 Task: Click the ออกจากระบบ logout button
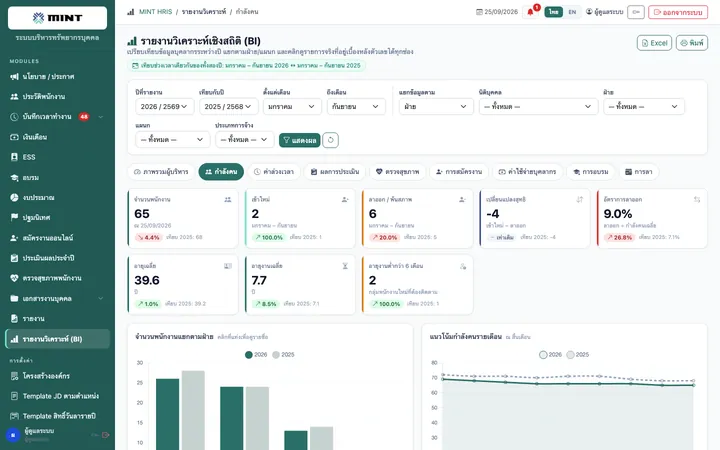(678, 12)
